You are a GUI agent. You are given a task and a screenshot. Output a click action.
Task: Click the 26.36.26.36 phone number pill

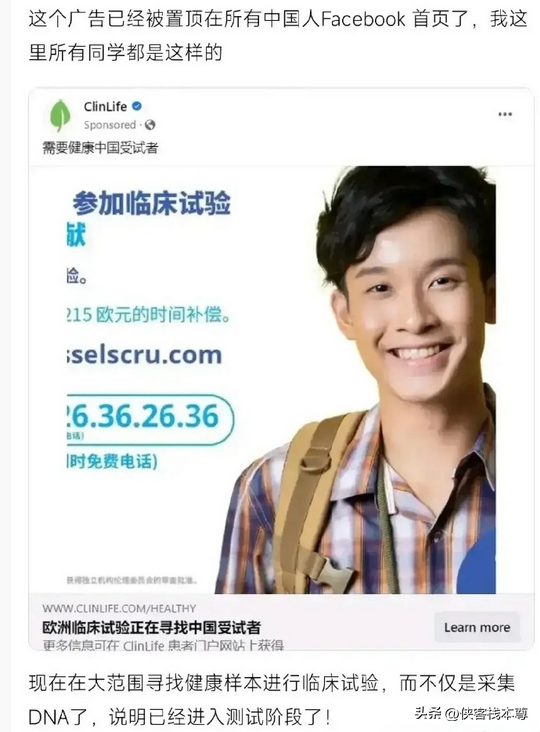[150, 419]
